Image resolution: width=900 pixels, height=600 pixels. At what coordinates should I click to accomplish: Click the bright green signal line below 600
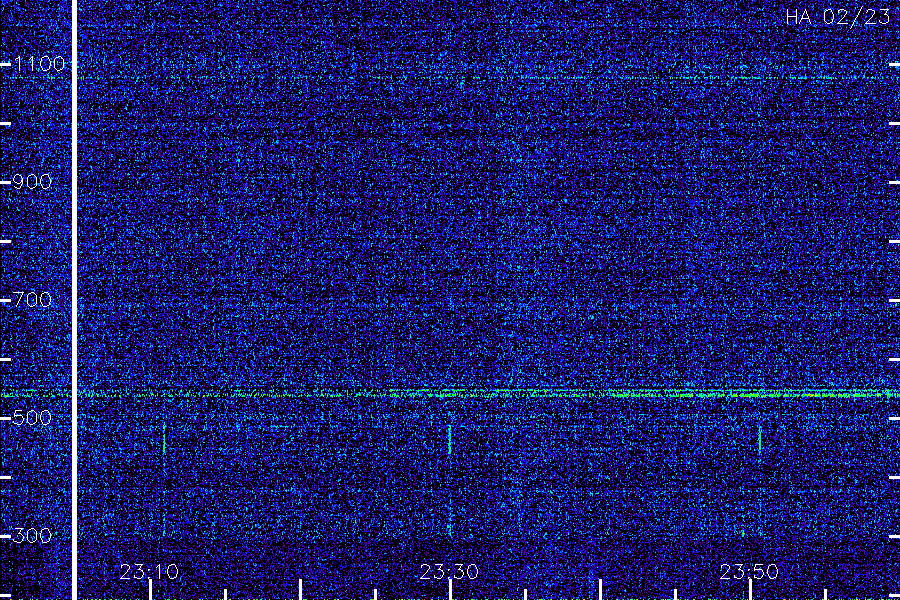(450, 394)
